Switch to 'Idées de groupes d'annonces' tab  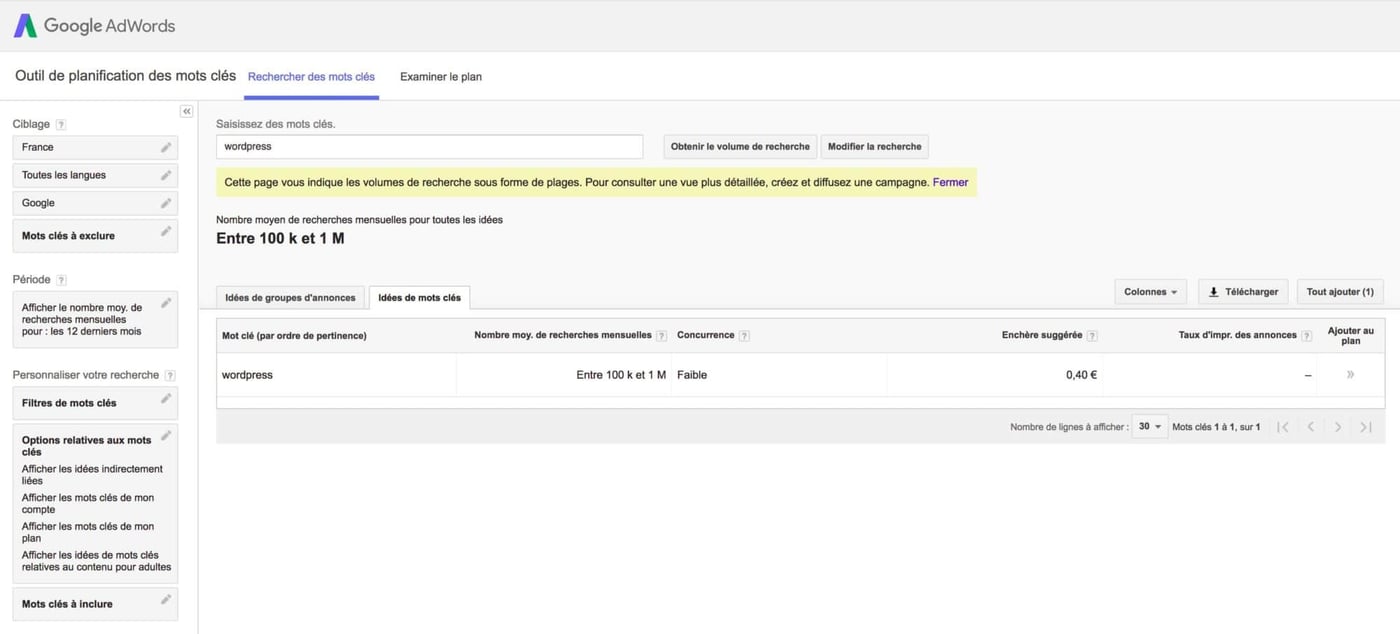(x=289, y=297)
